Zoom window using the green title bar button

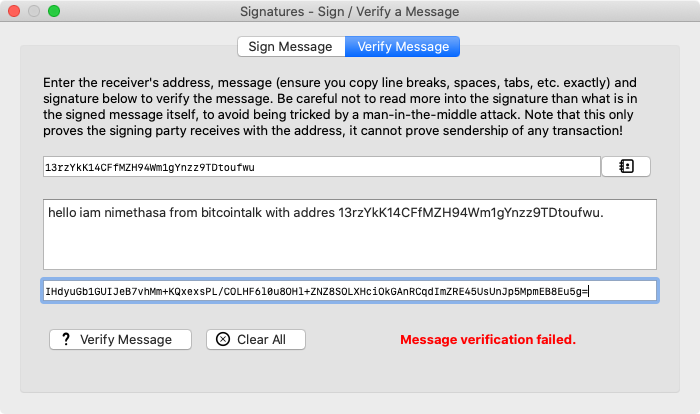54,11
